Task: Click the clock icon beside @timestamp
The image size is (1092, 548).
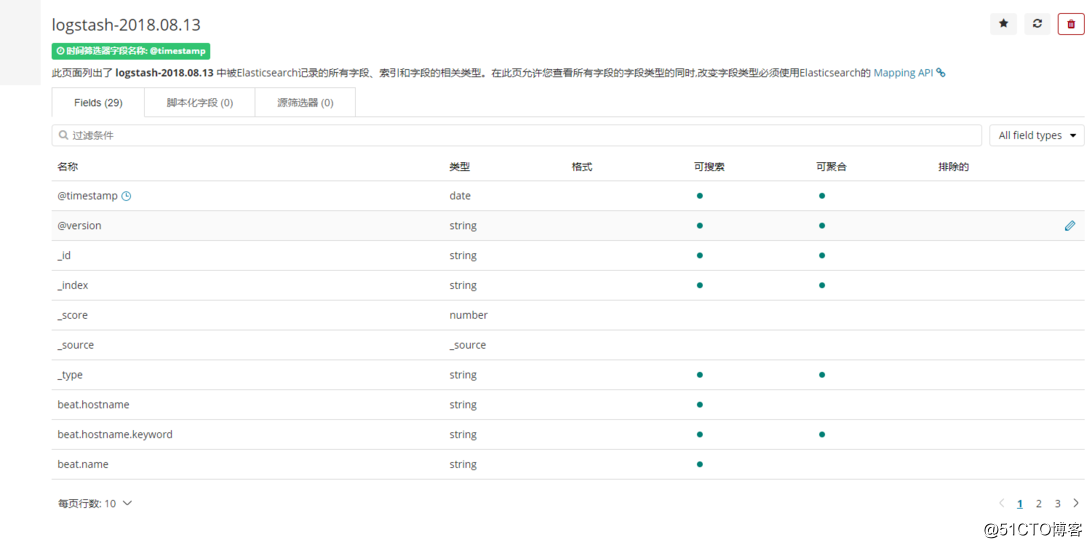Action: click(126, 196)
